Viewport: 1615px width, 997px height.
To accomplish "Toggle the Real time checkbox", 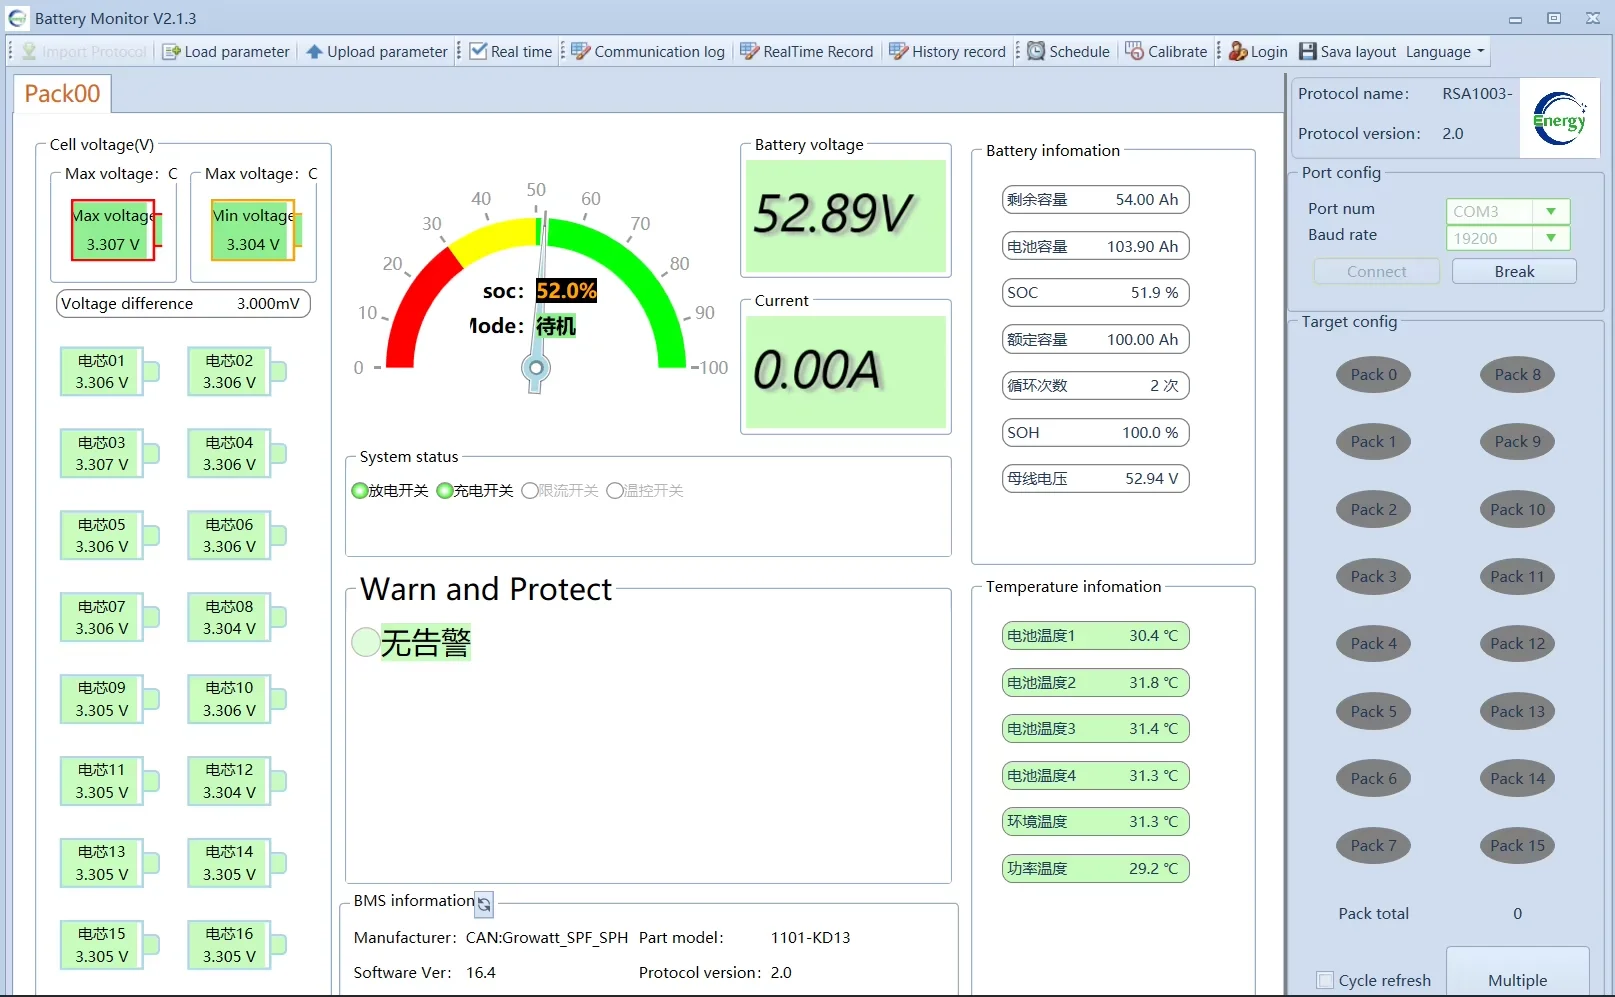I will pos(479,52).
